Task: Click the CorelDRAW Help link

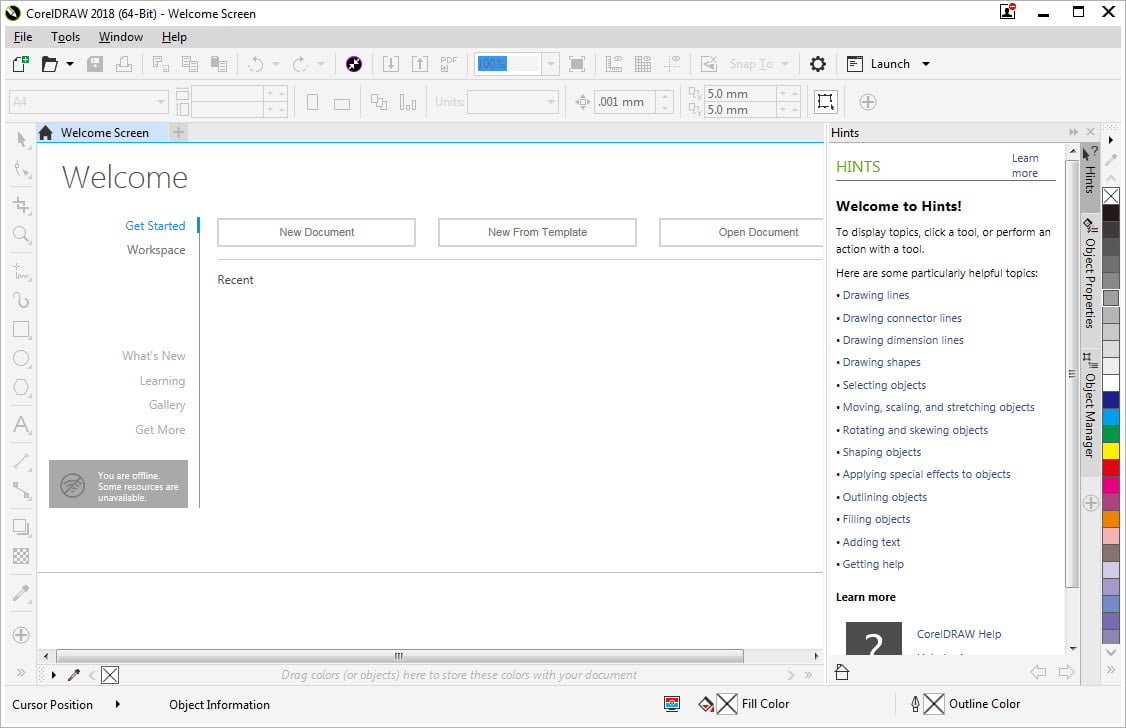Action: [959, 634]
